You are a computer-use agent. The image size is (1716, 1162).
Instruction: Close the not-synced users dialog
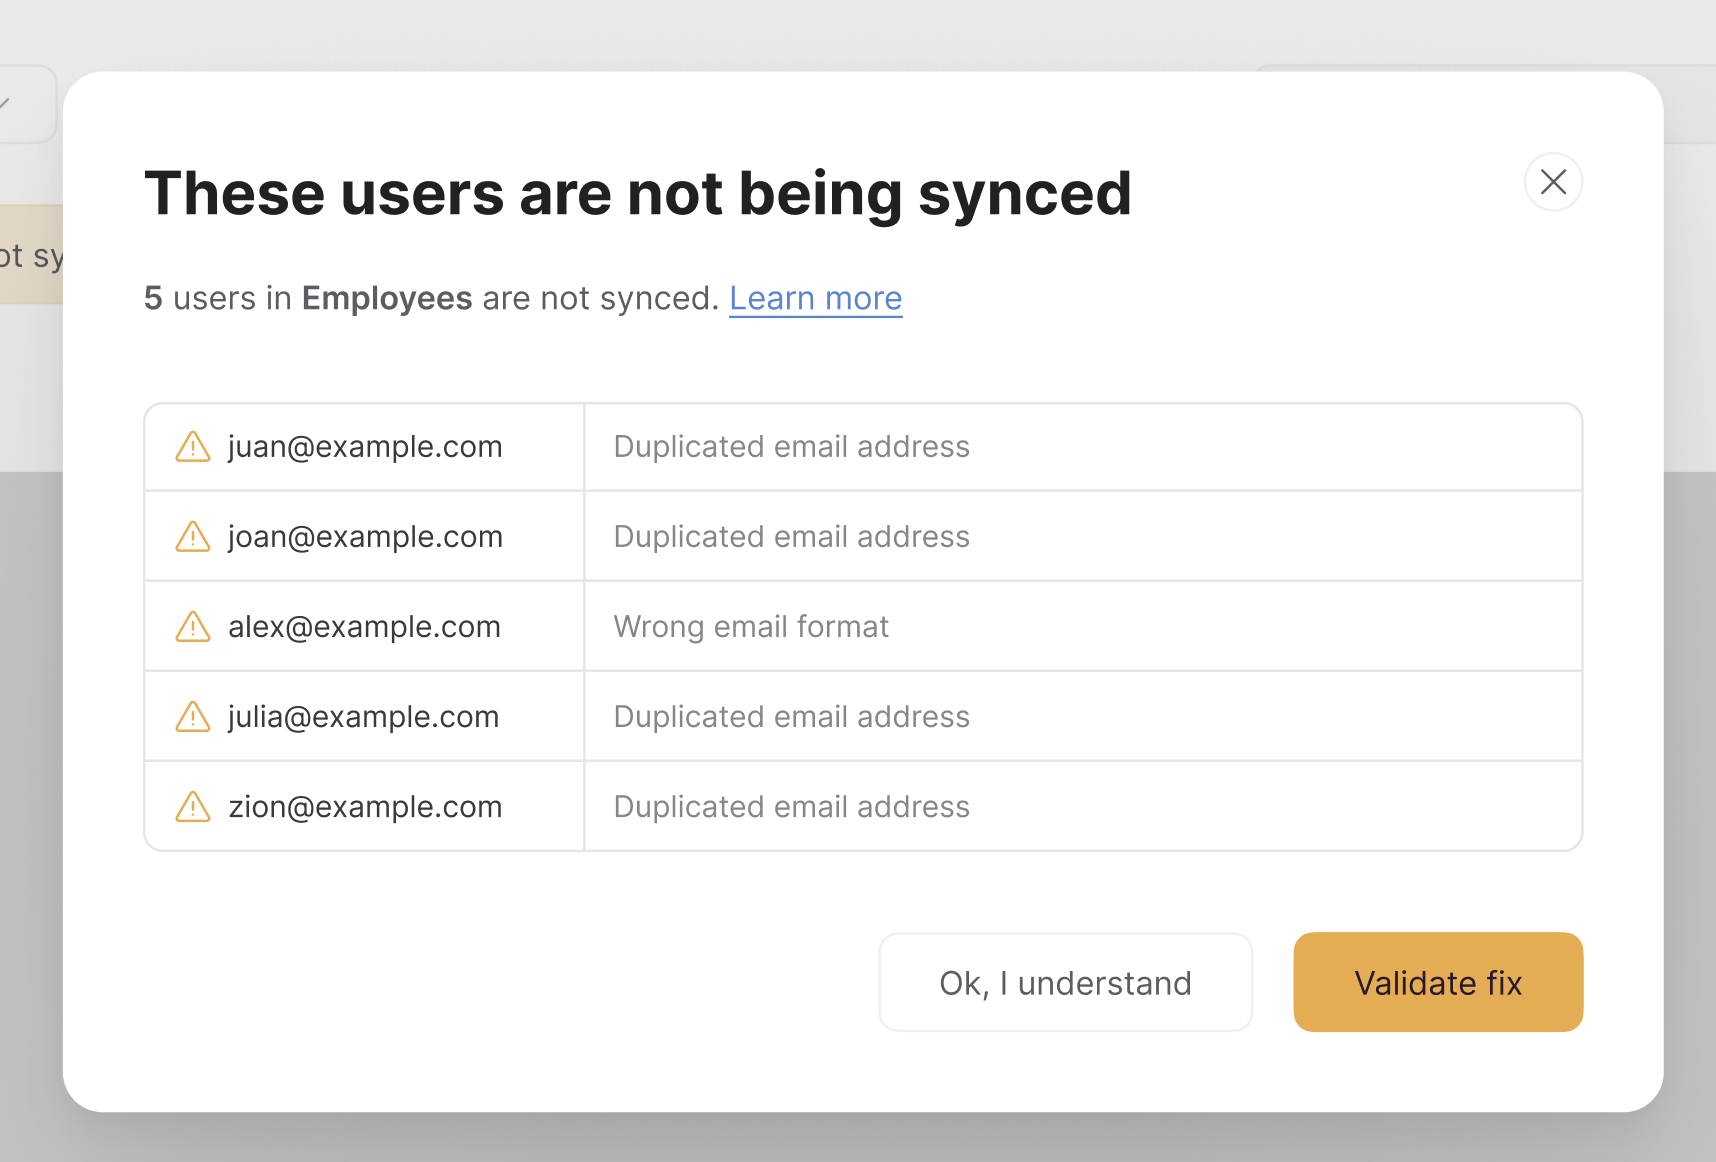coord(1553,182)
